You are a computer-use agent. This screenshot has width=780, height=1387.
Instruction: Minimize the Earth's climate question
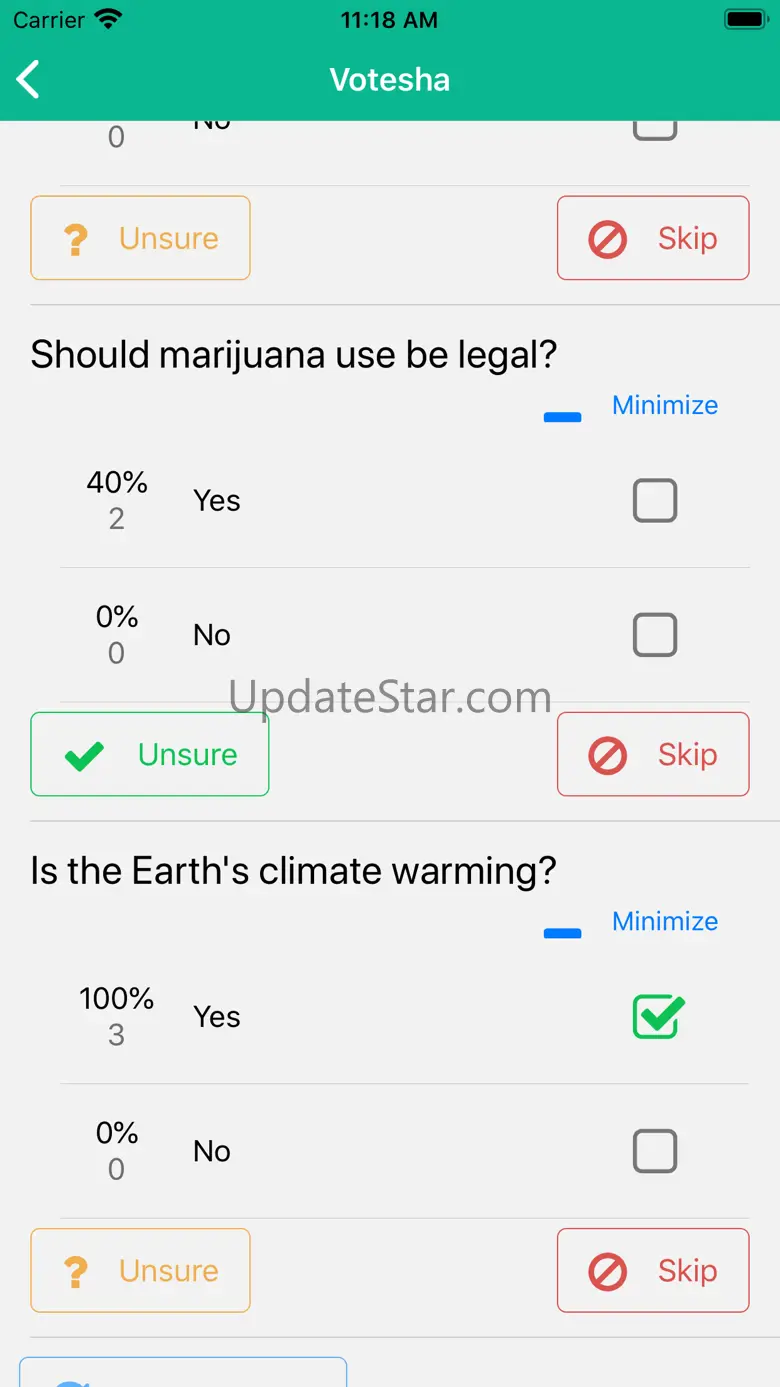click(x=665, y=921)
